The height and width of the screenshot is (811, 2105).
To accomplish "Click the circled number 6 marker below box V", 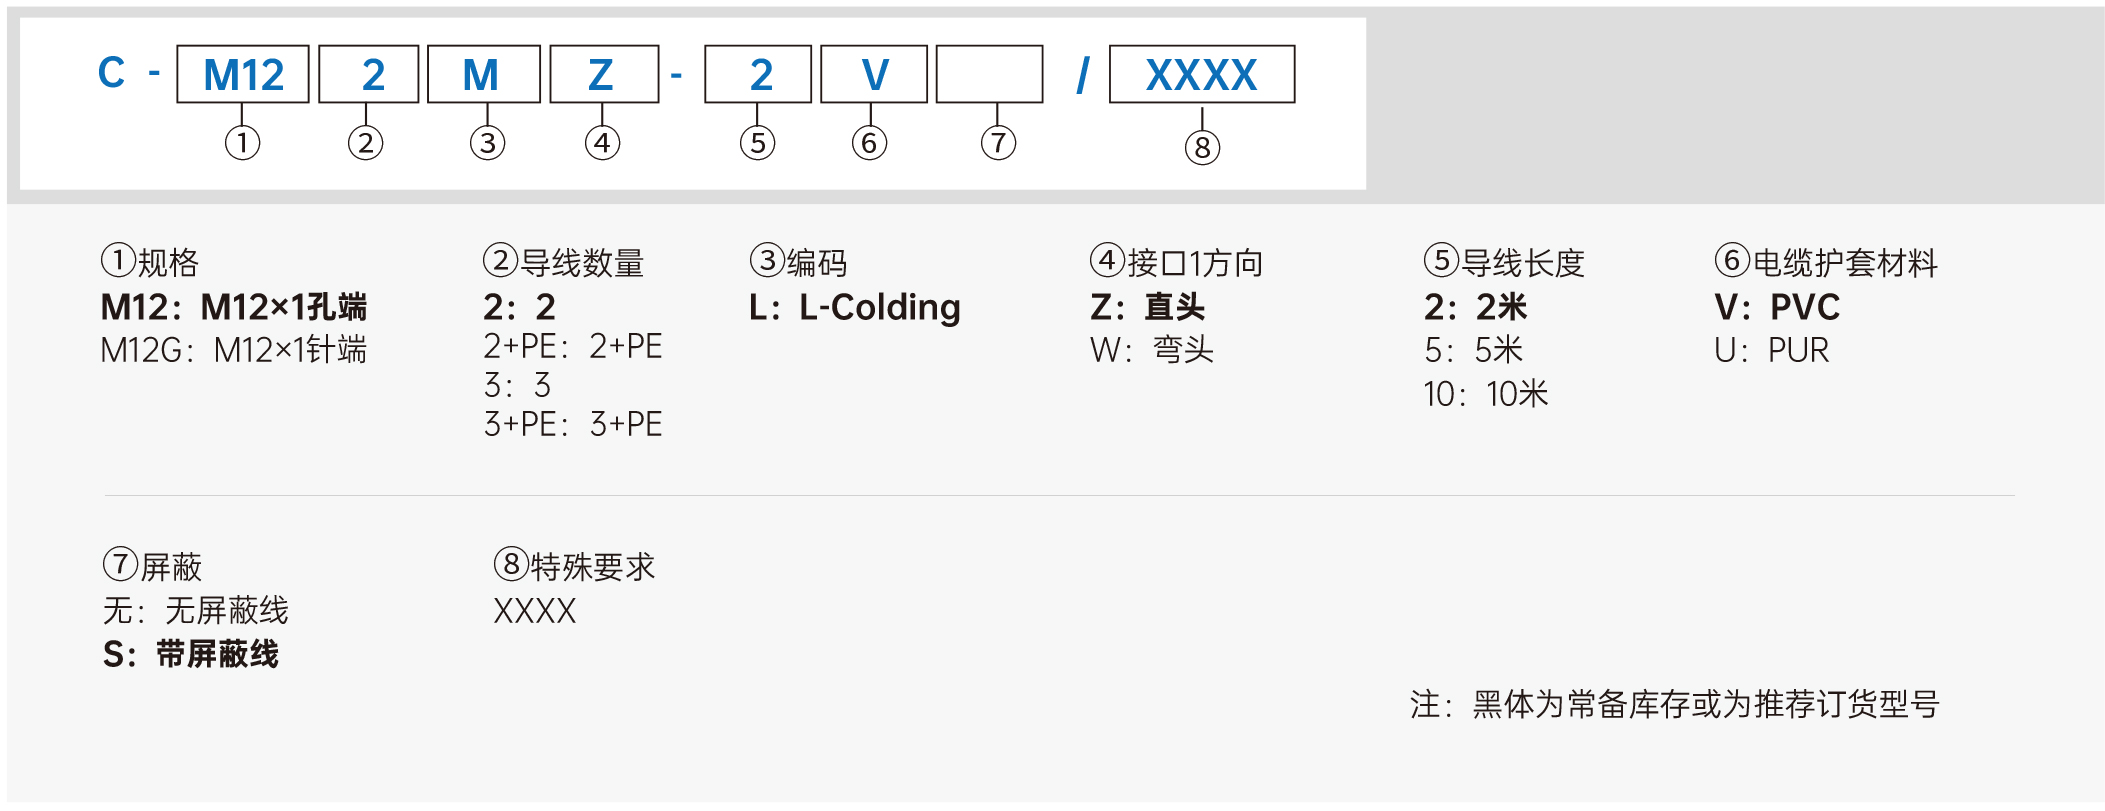I will pos(869,143).
